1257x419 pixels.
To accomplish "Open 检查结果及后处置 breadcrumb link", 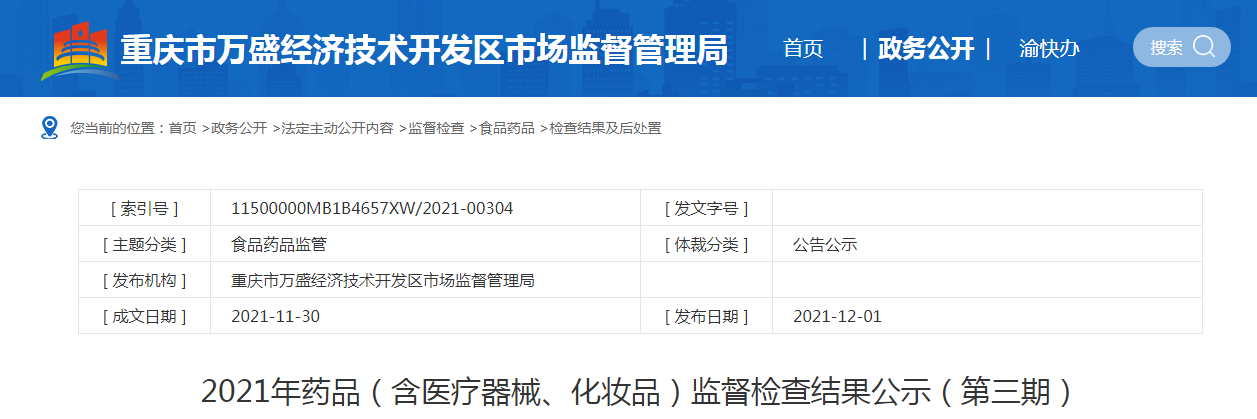I will [605, 128].
